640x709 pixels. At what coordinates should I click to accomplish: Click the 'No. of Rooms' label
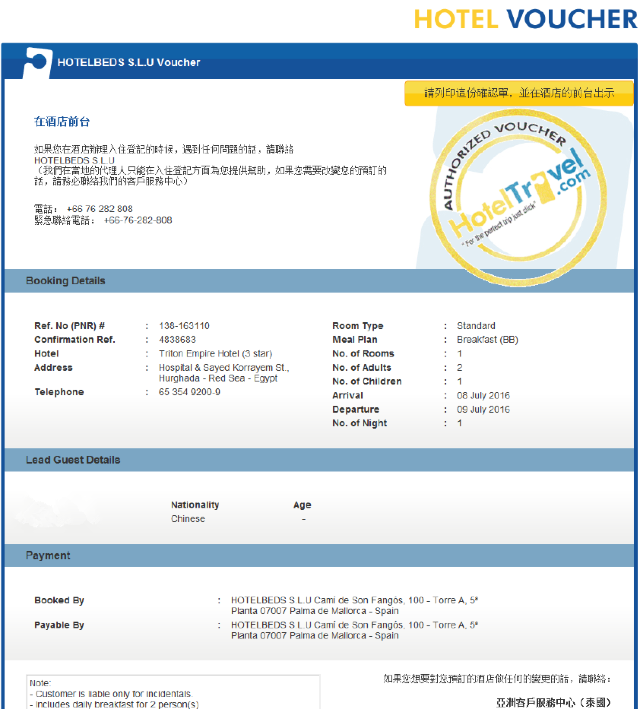[x=363, y=354]
